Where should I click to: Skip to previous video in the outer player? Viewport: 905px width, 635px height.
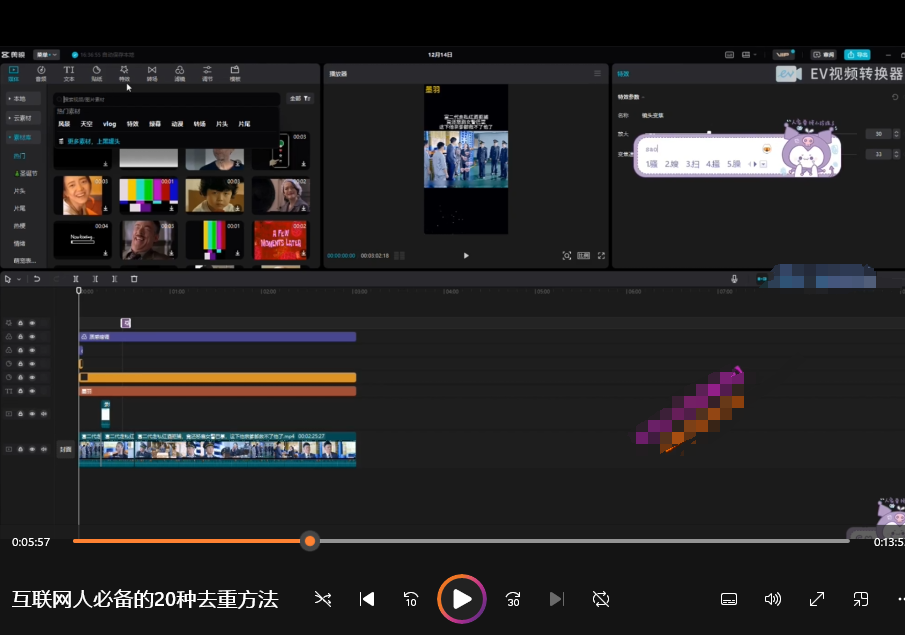tap(367, 599)
